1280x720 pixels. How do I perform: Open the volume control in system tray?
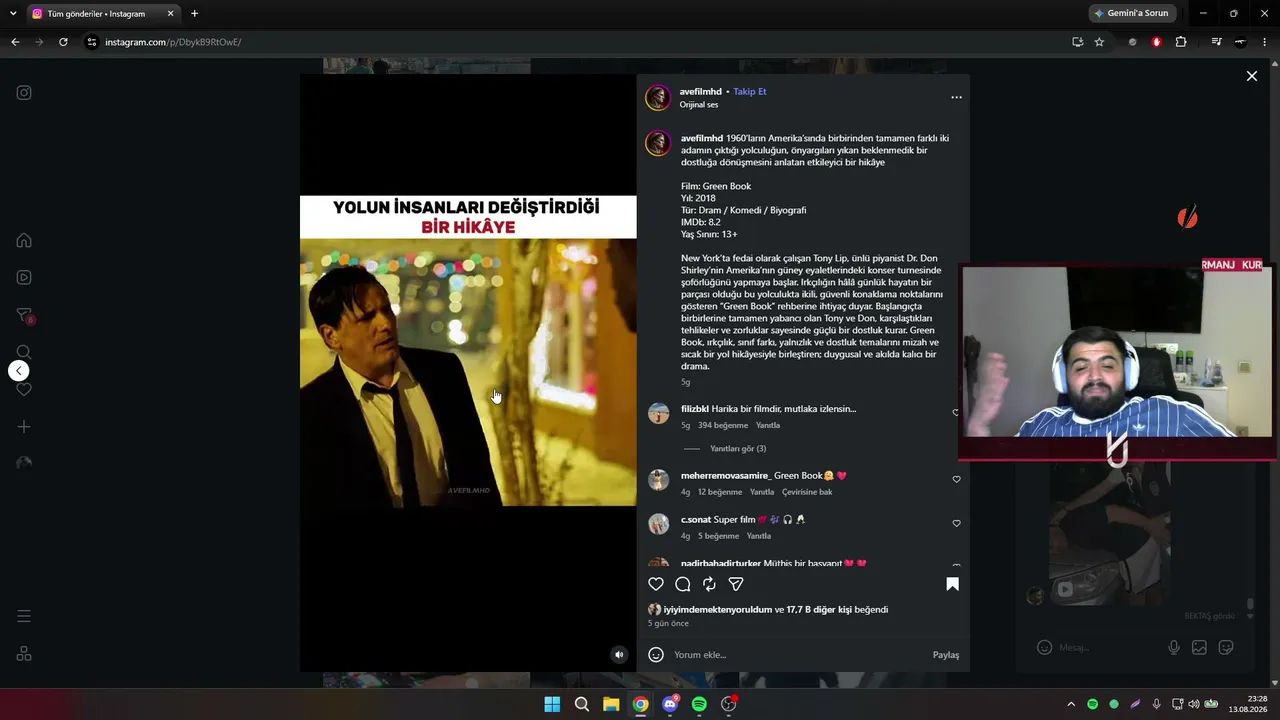pyautogui.click(x=1193, y=704)
